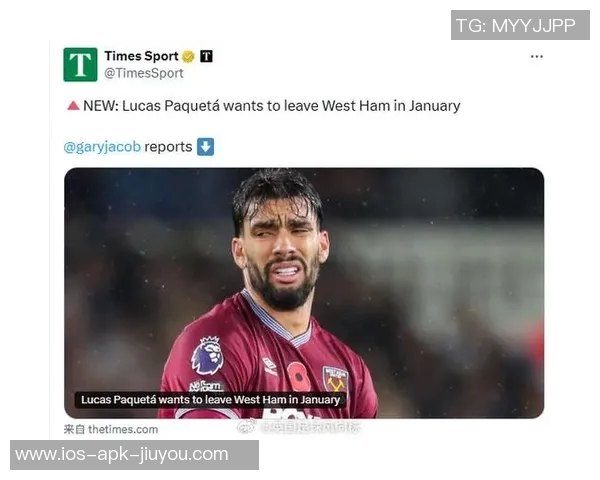Click the card caption about leaving West Ham
600x480 pixels.
[210, 400]
